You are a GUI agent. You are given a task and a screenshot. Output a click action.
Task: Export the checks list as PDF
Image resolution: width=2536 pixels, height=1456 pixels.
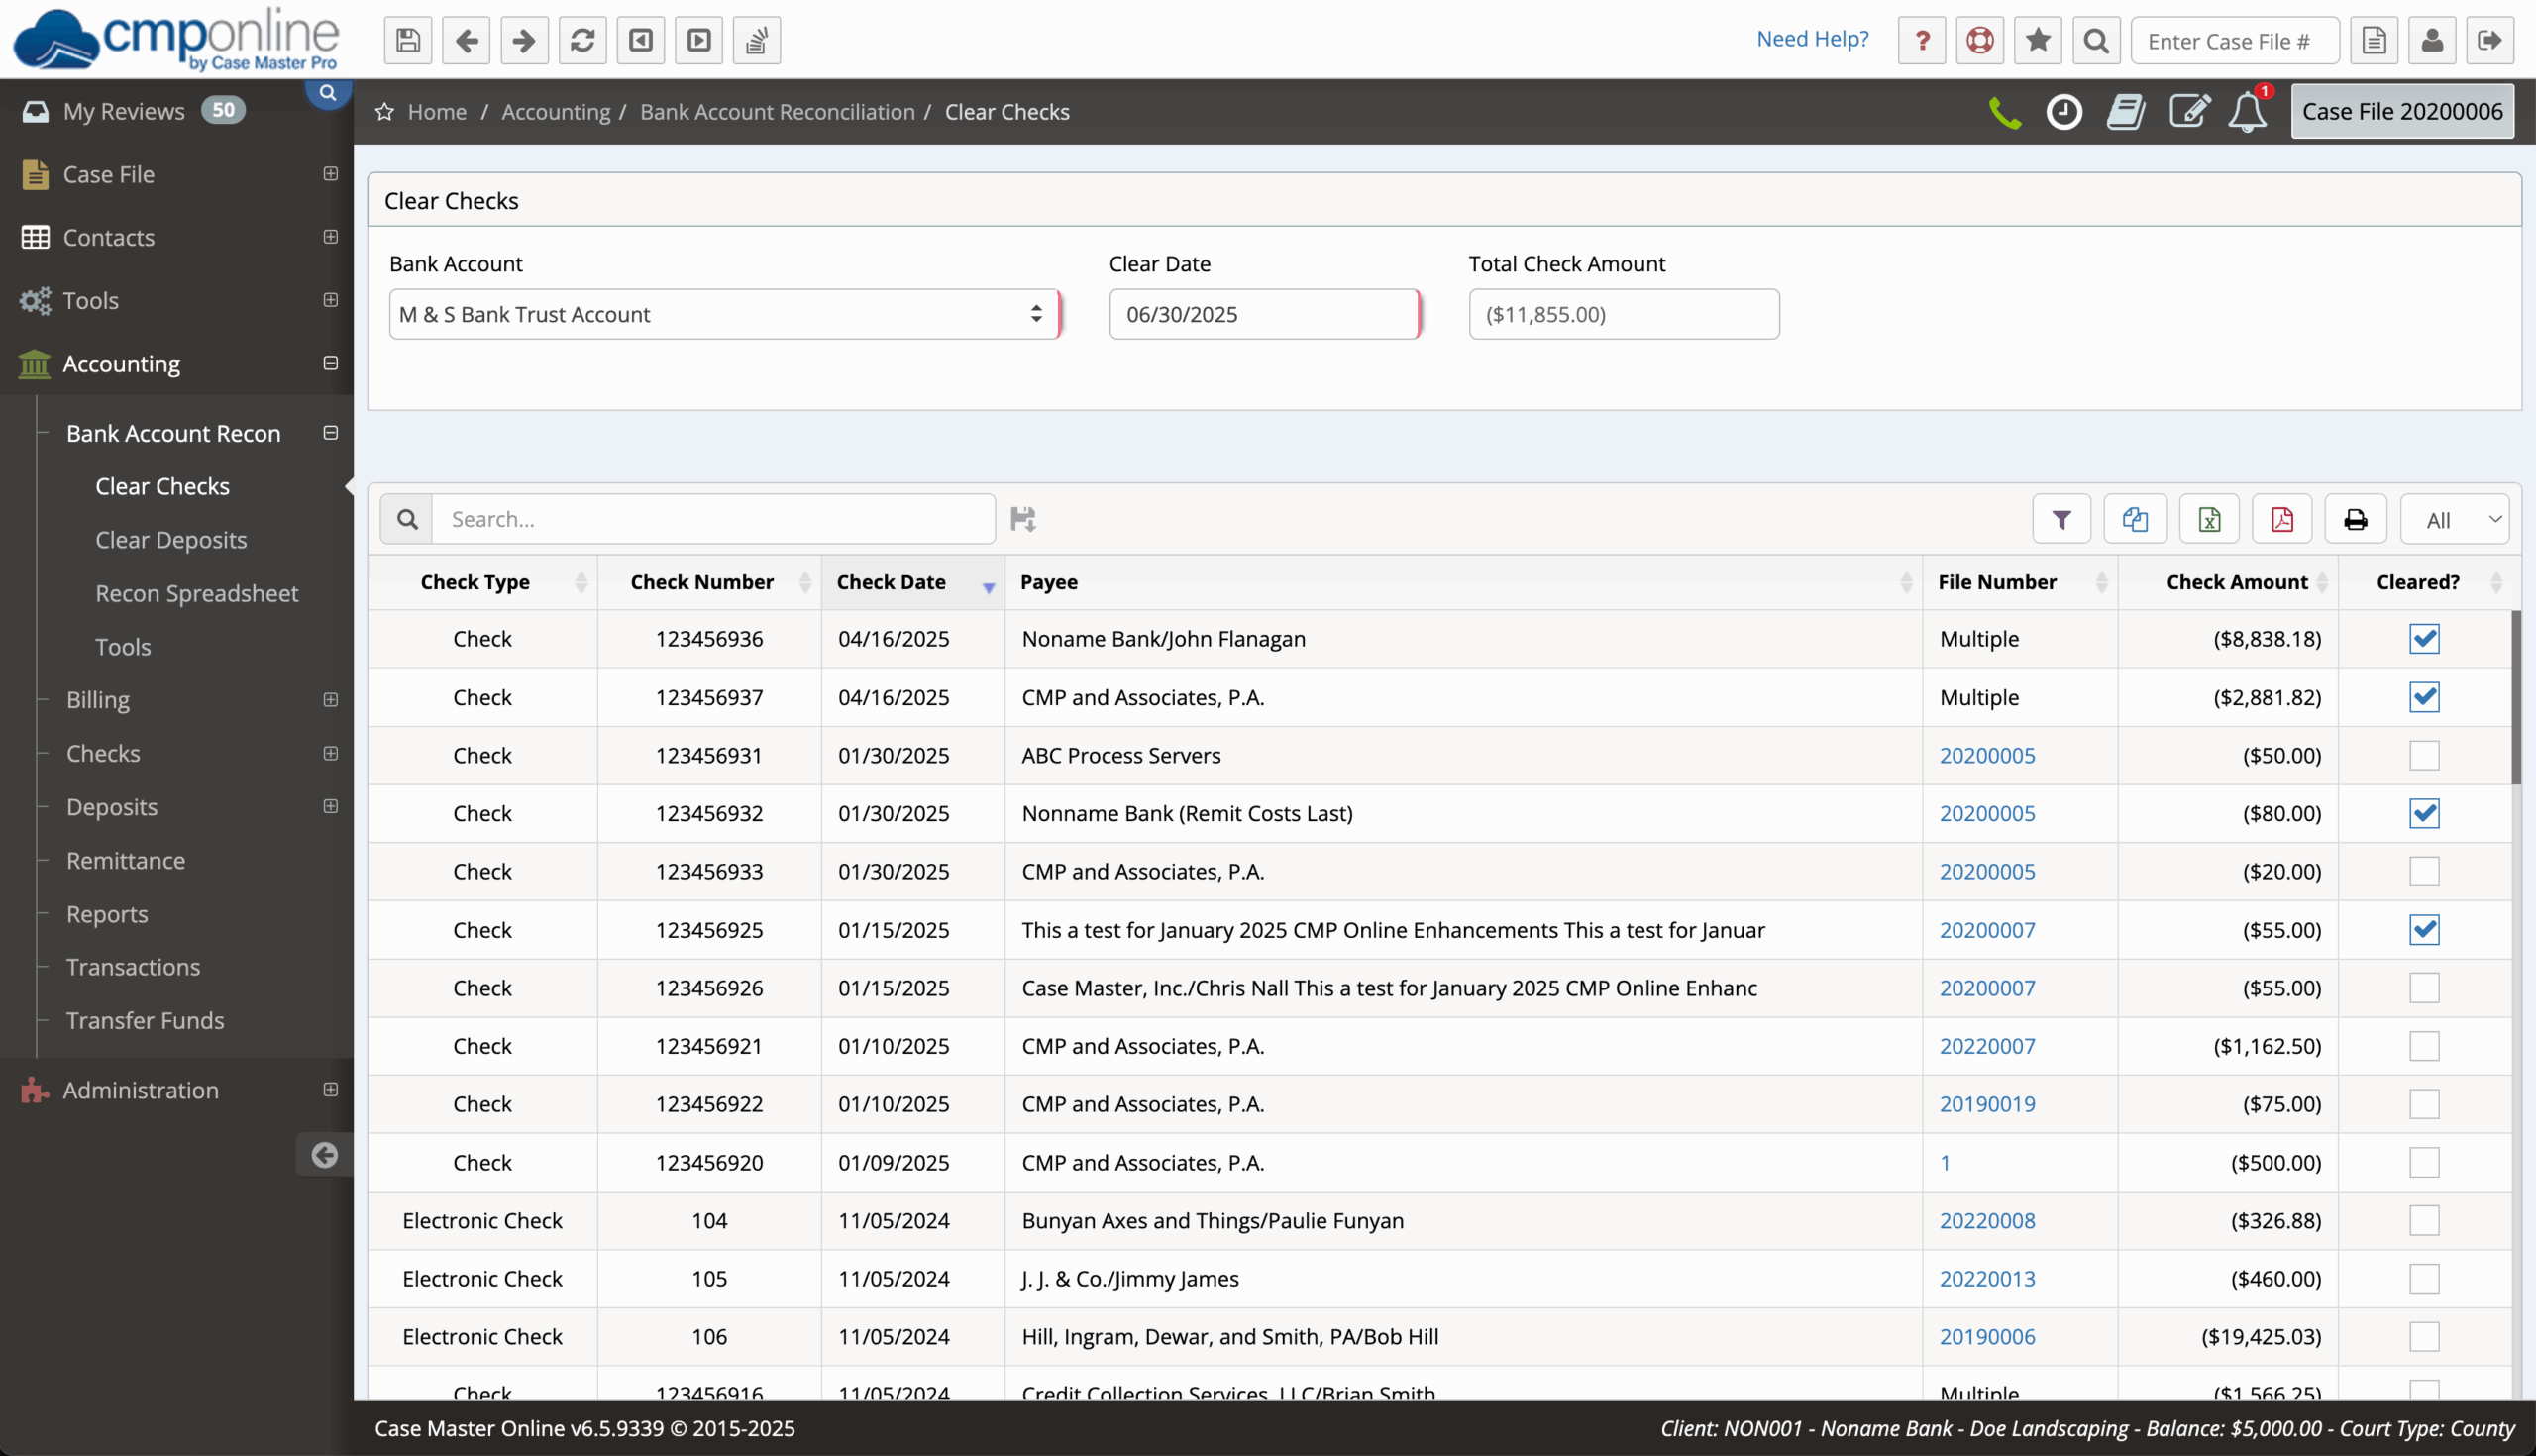click(2282, 518)
